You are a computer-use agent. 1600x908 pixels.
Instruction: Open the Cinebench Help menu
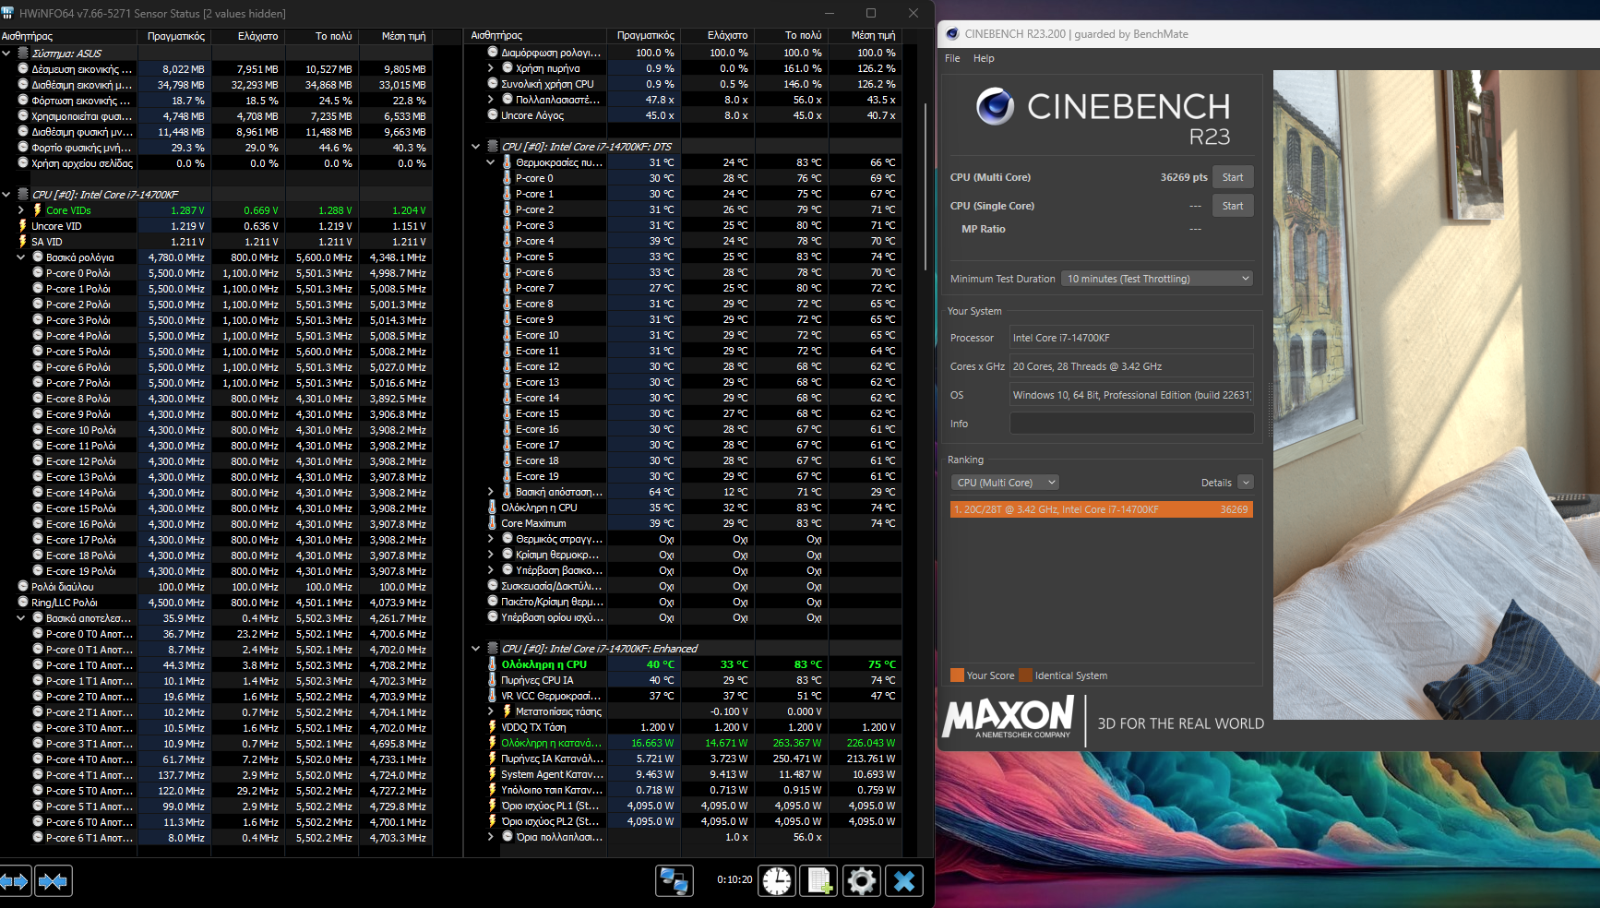(984, 58)
